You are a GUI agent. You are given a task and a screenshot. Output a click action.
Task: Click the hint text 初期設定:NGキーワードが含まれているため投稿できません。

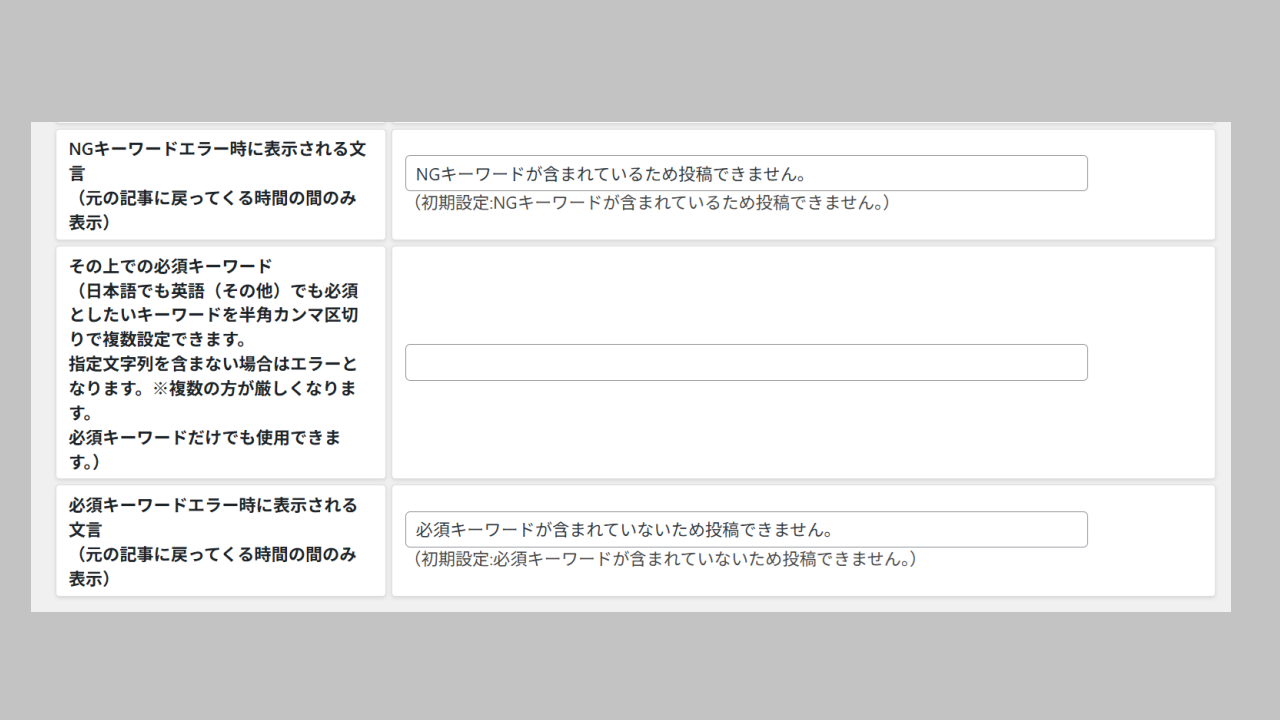pos(651,203)
